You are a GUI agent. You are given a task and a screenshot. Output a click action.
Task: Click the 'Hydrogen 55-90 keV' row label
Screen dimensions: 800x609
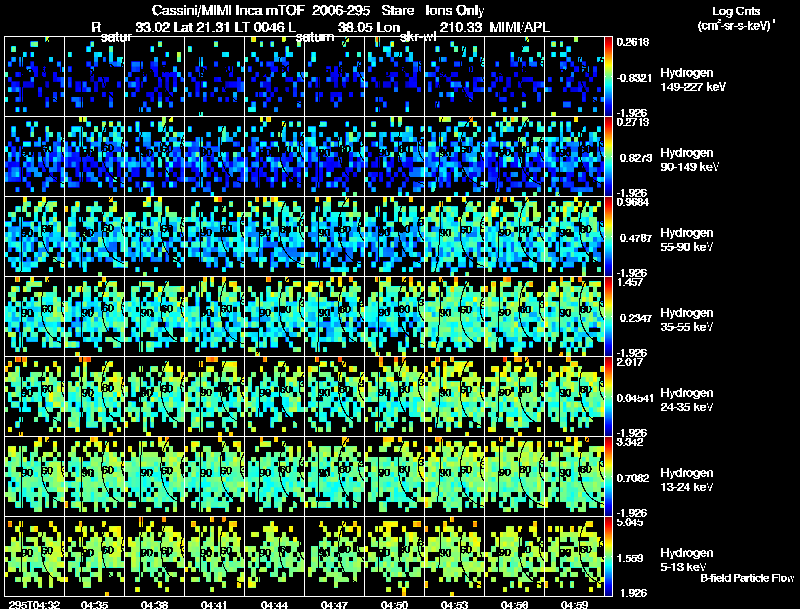point(687,240)
